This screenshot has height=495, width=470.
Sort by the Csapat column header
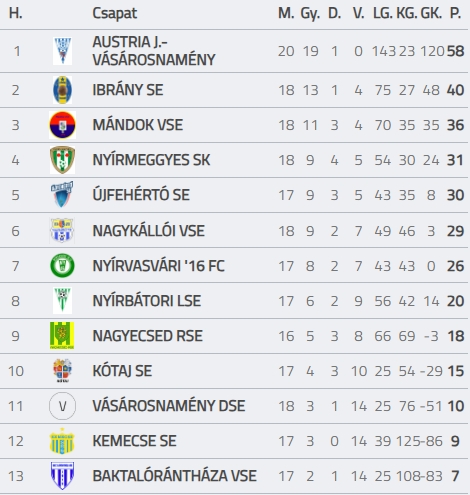click(x=115, y=14)
